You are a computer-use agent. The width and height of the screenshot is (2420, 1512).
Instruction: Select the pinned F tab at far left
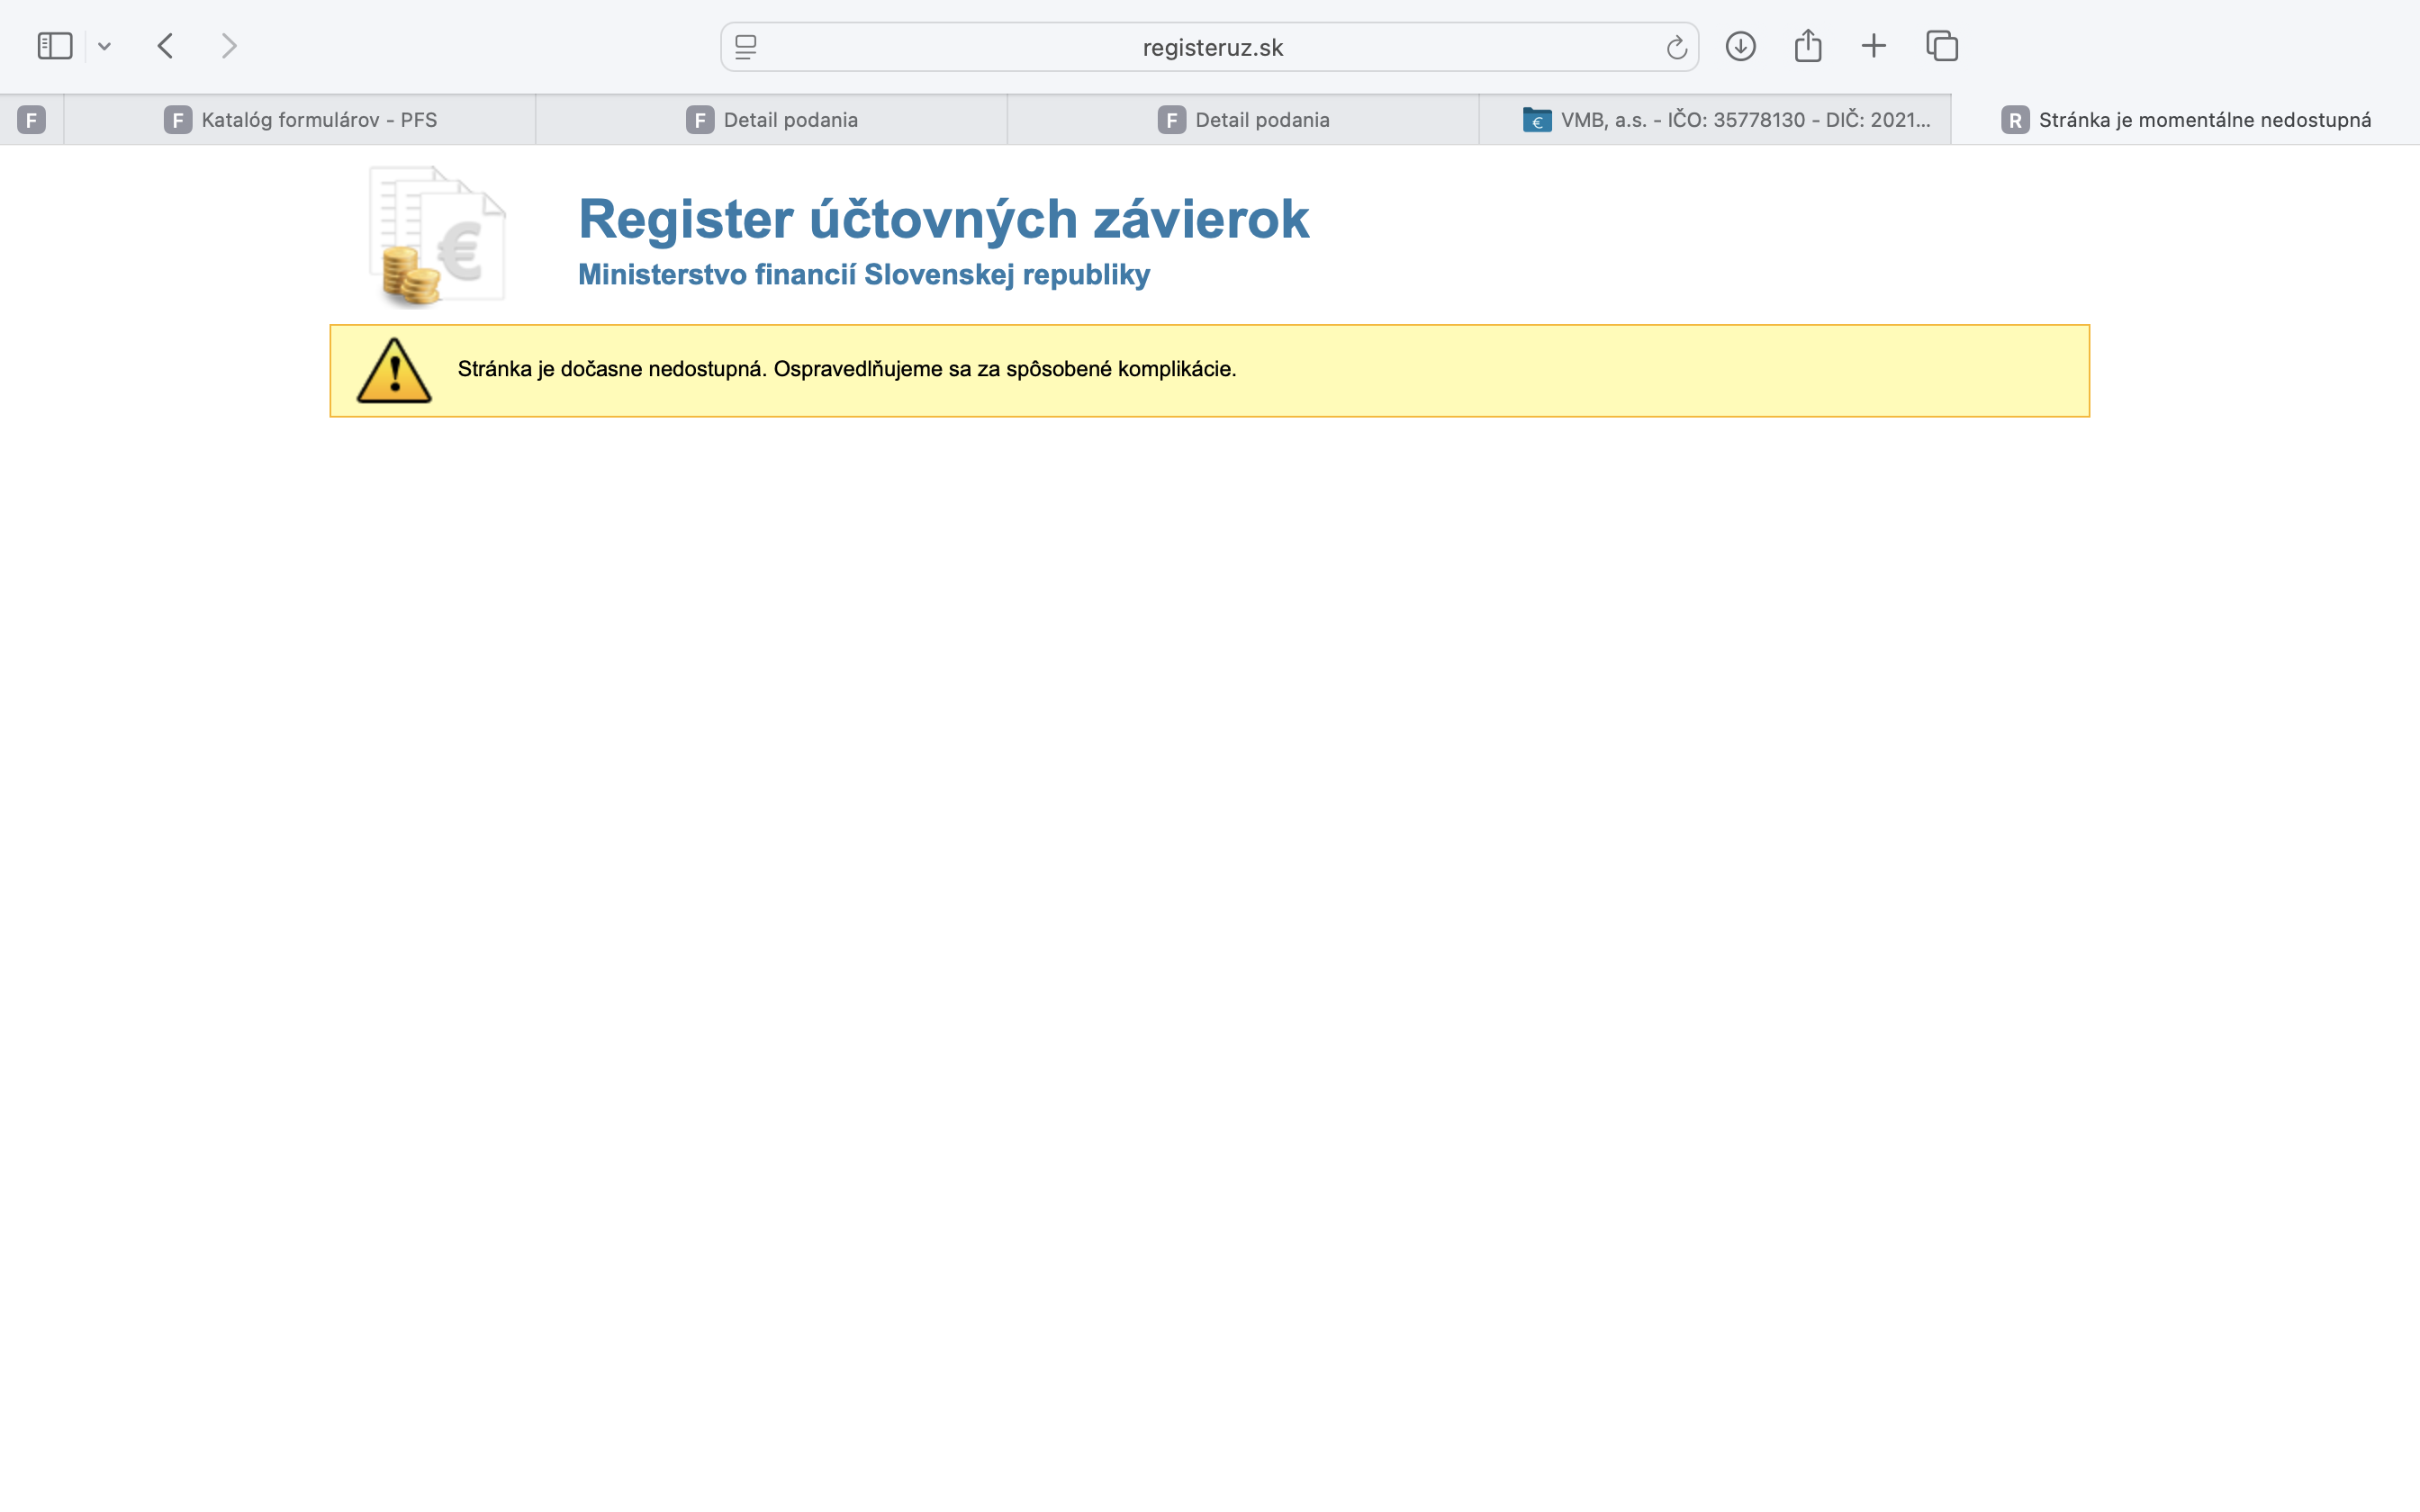[32, 120]
